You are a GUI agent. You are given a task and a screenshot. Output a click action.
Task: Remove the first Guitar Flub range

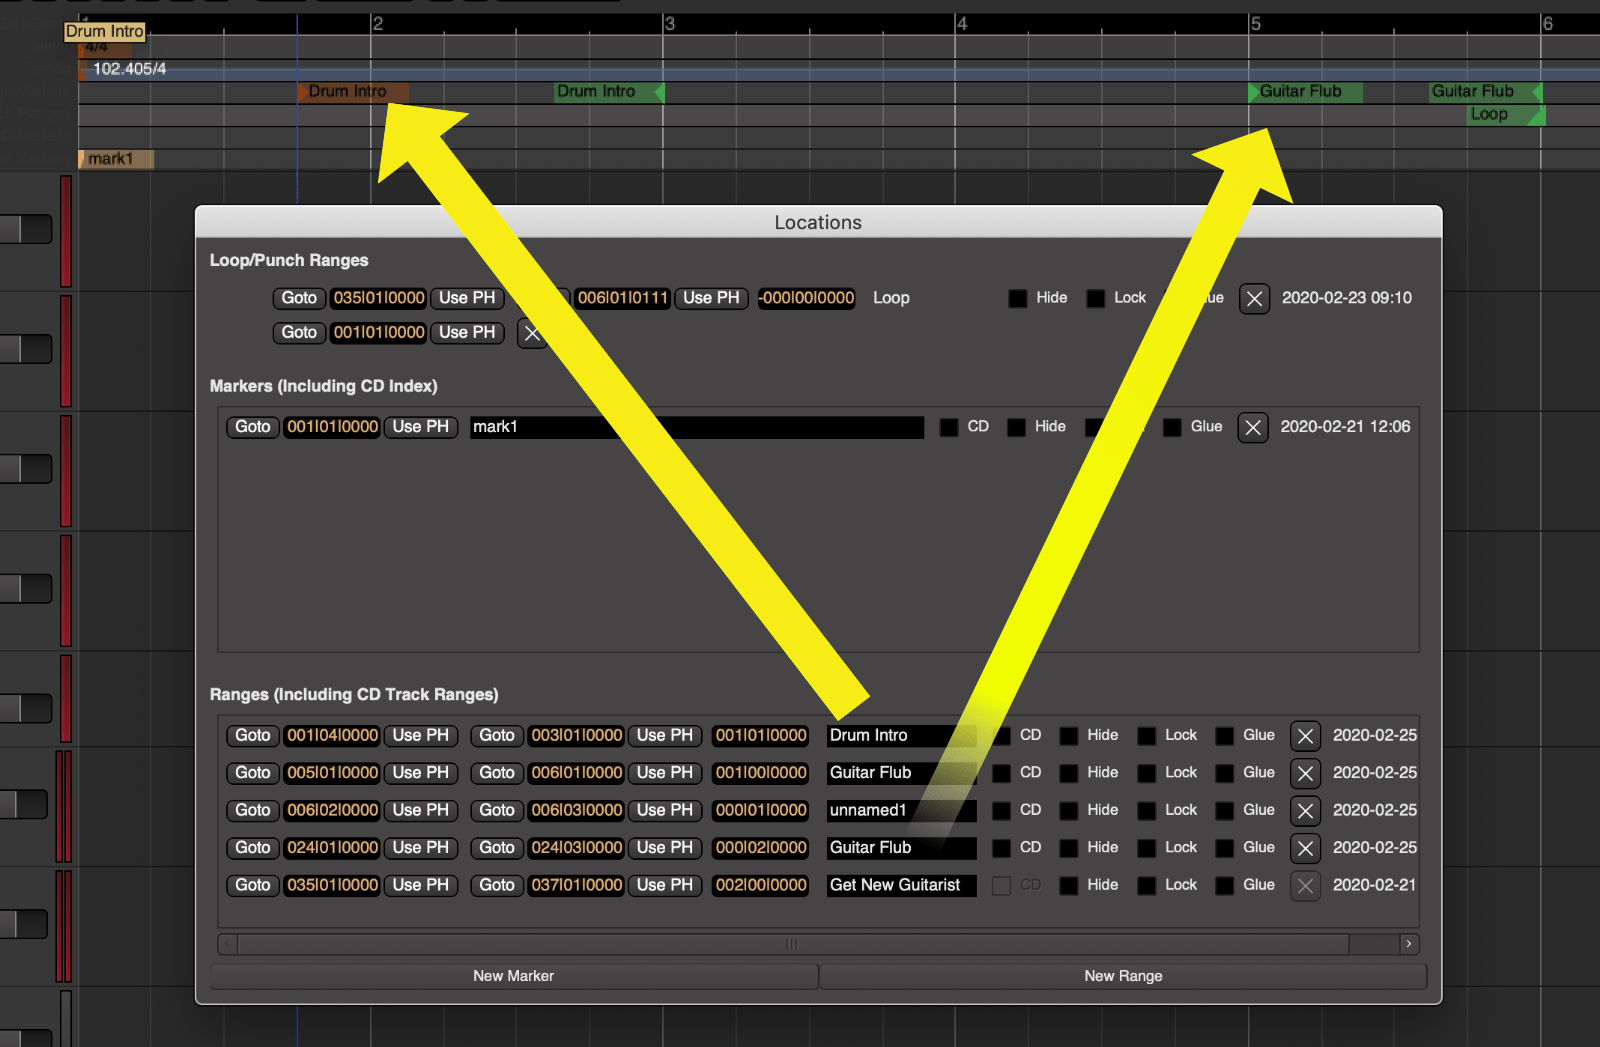1305,773
